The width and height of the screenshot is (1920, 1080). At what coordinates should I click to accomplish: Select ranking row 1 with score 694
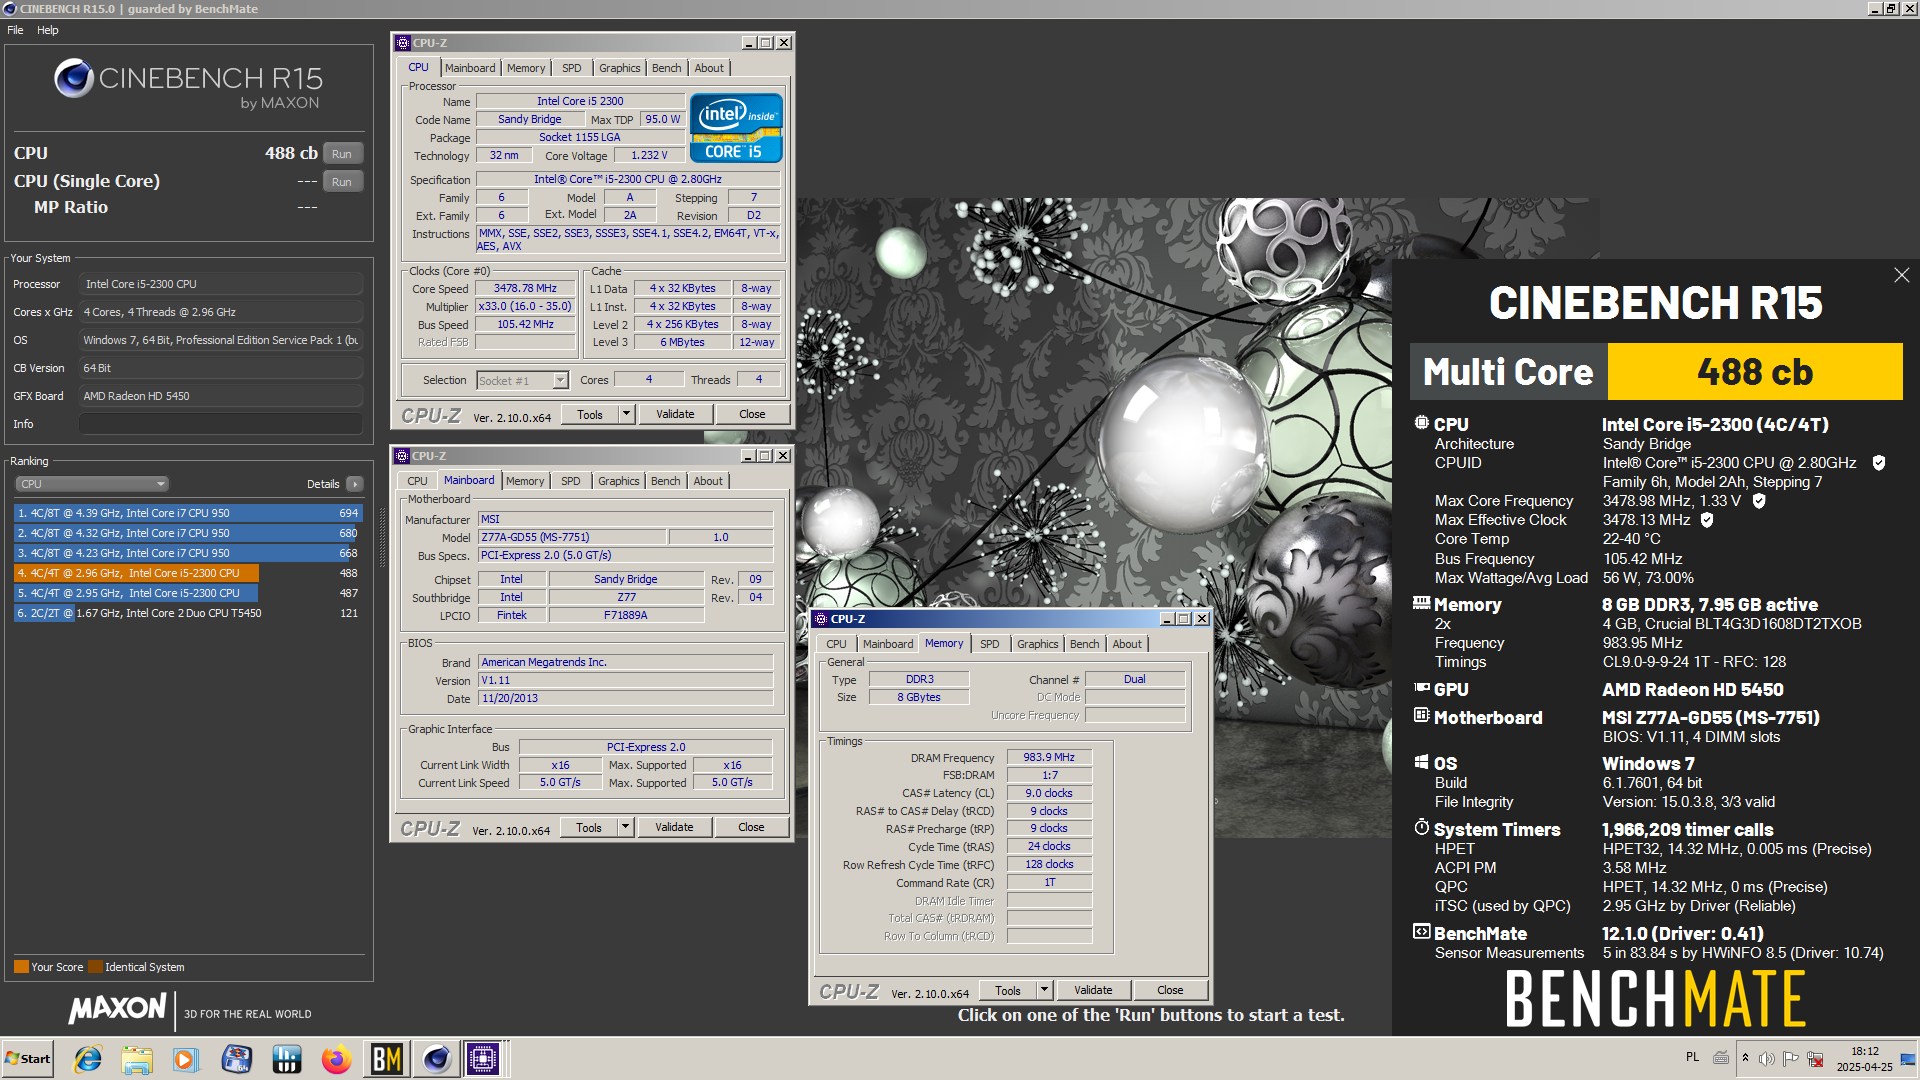[x=188, y=513]
